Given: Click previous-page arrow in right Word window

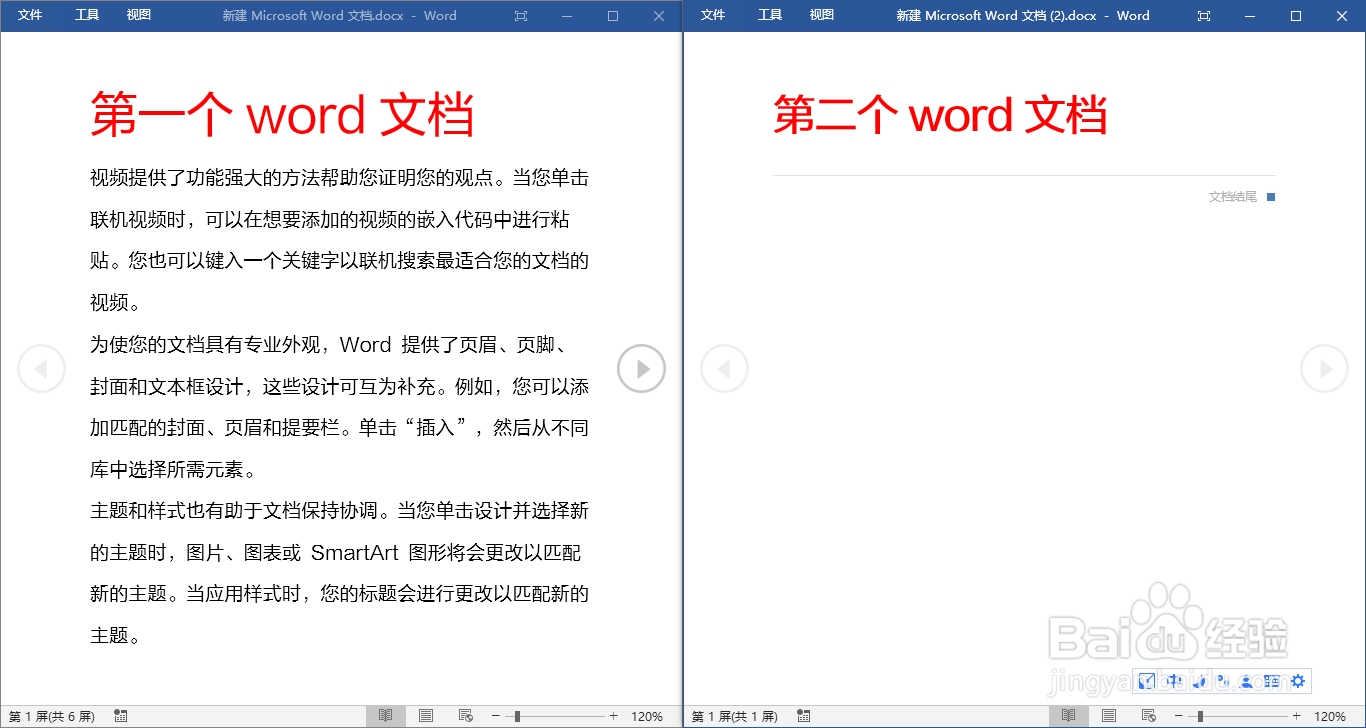Looking at the screenshot, I should (x=724, y=369).
